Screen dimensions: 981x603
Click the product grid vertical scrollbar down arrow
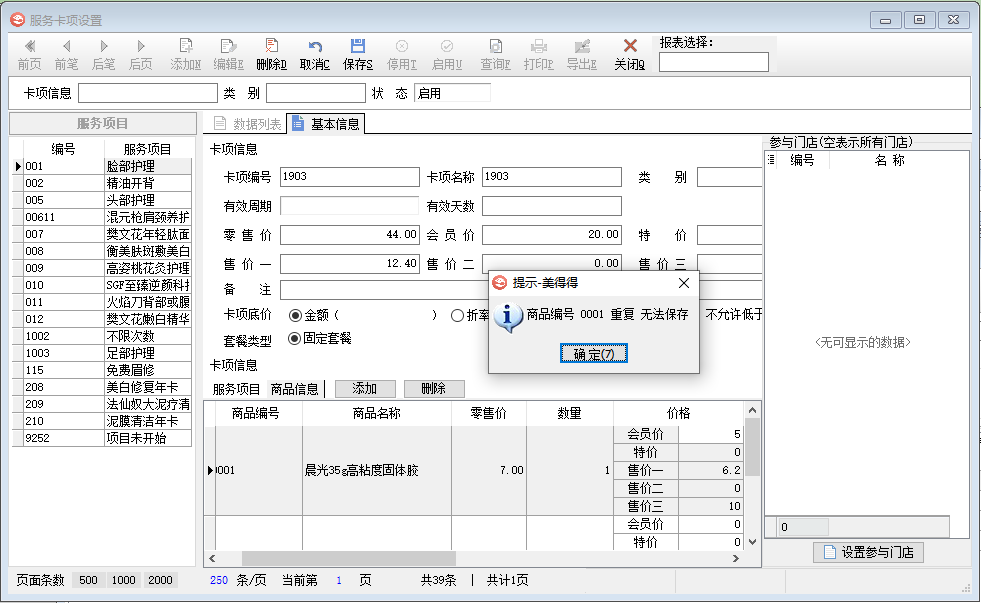tap(753, 542)
